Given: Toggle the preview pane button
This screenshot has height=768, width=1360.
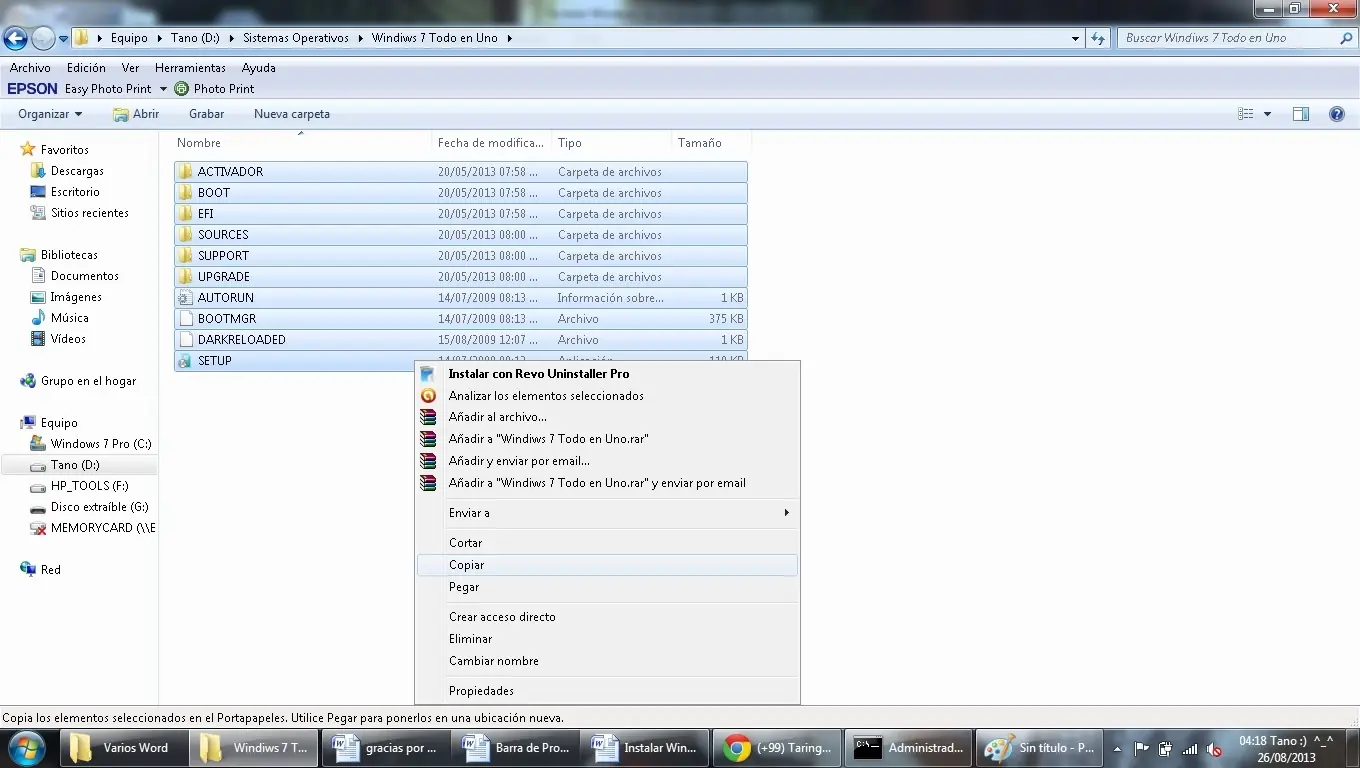Looking at the screenshot, I should 1300,114.
